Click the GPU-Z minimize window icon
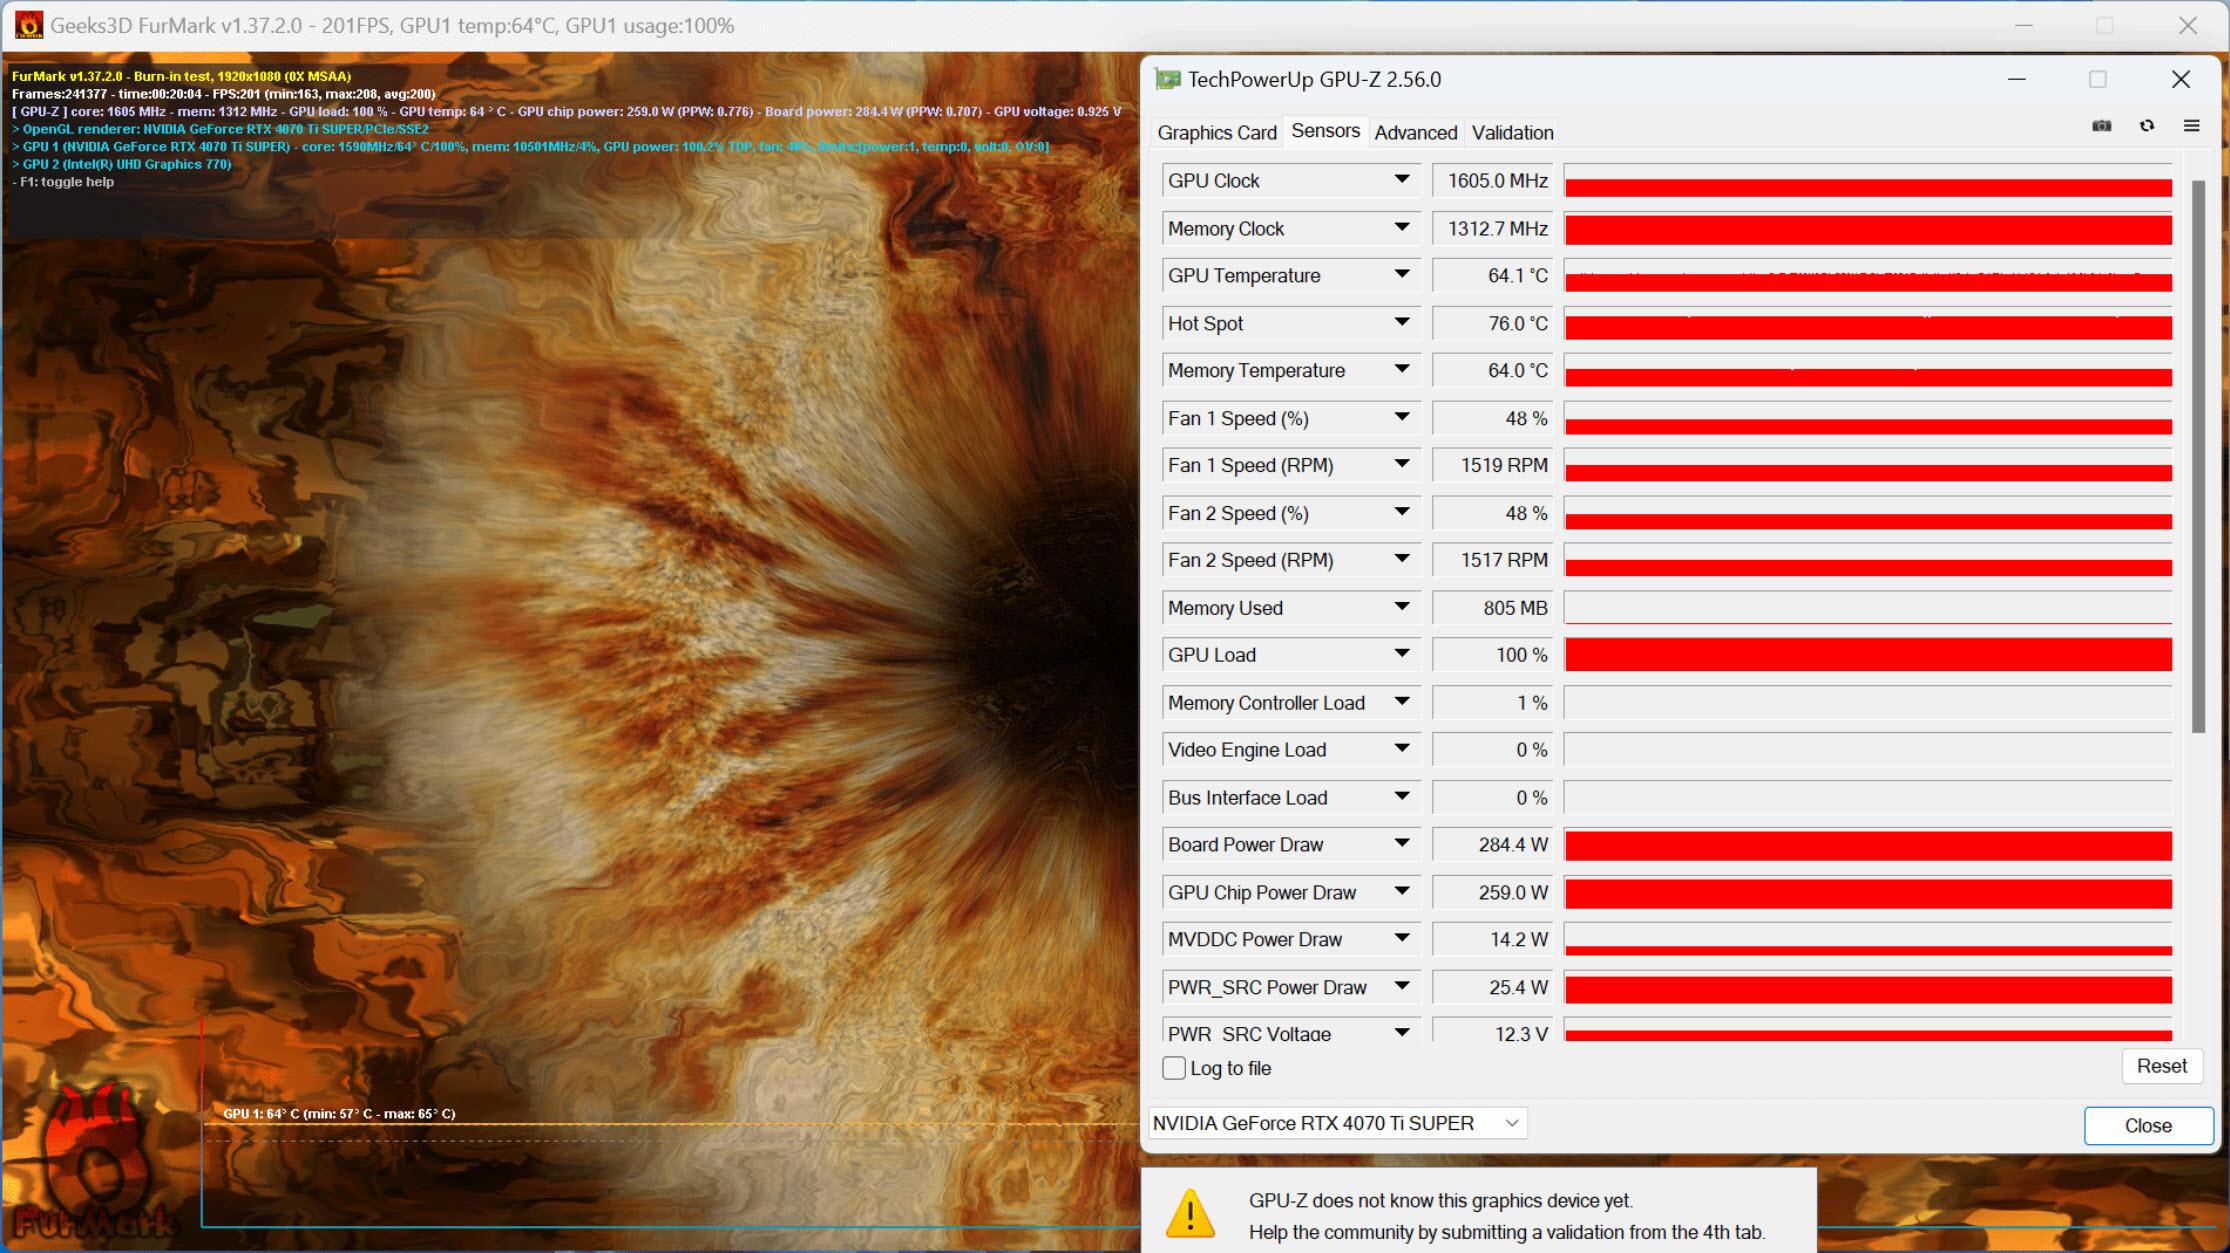 [x=2016, y=80]
